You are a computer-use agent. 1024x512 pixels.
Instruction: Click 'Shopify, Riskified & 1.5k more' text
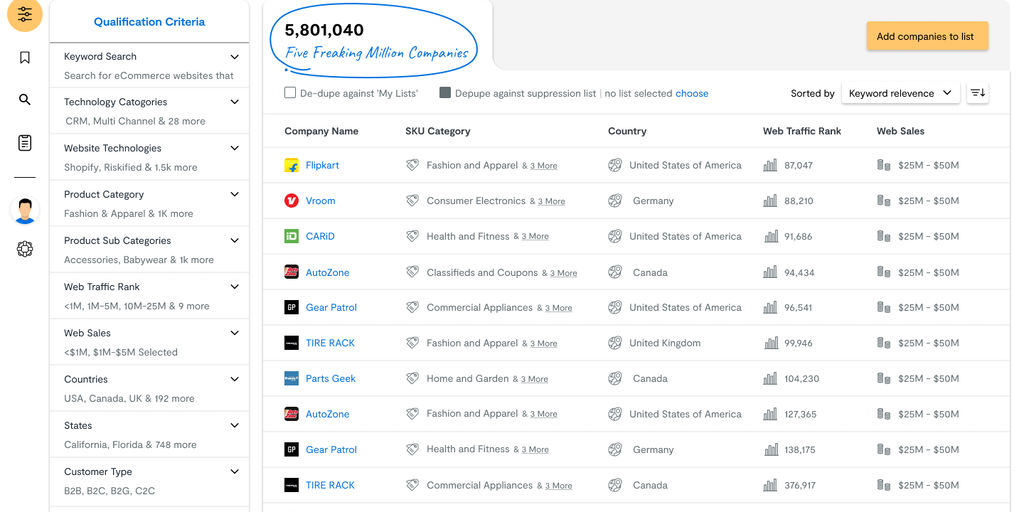pyautogui.click(x=131, y=167)
